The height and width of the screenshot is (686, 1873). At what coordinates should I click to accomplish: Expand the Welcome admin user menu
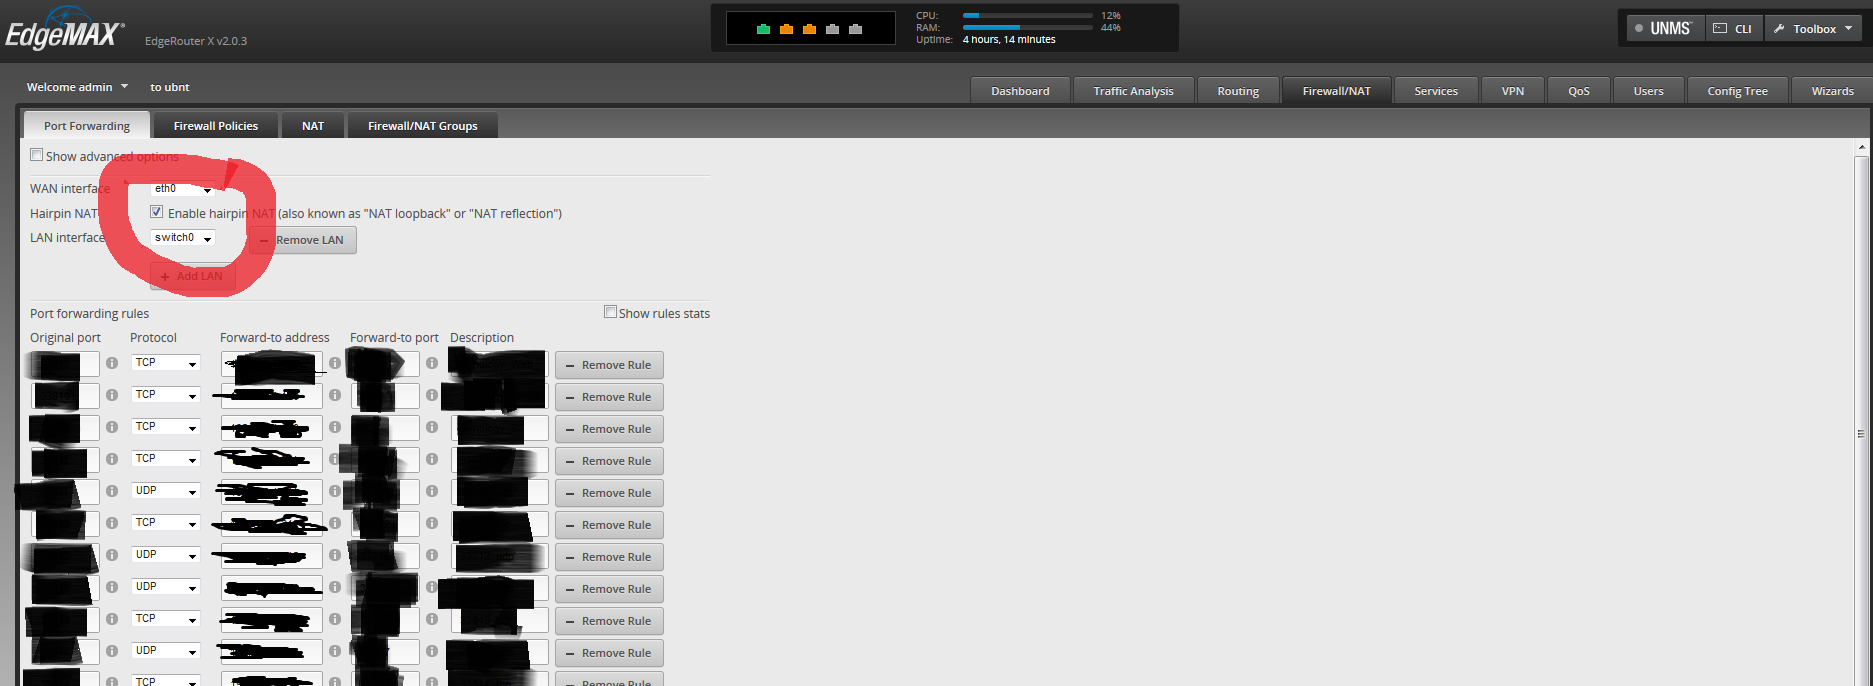(x=77, y=87)
